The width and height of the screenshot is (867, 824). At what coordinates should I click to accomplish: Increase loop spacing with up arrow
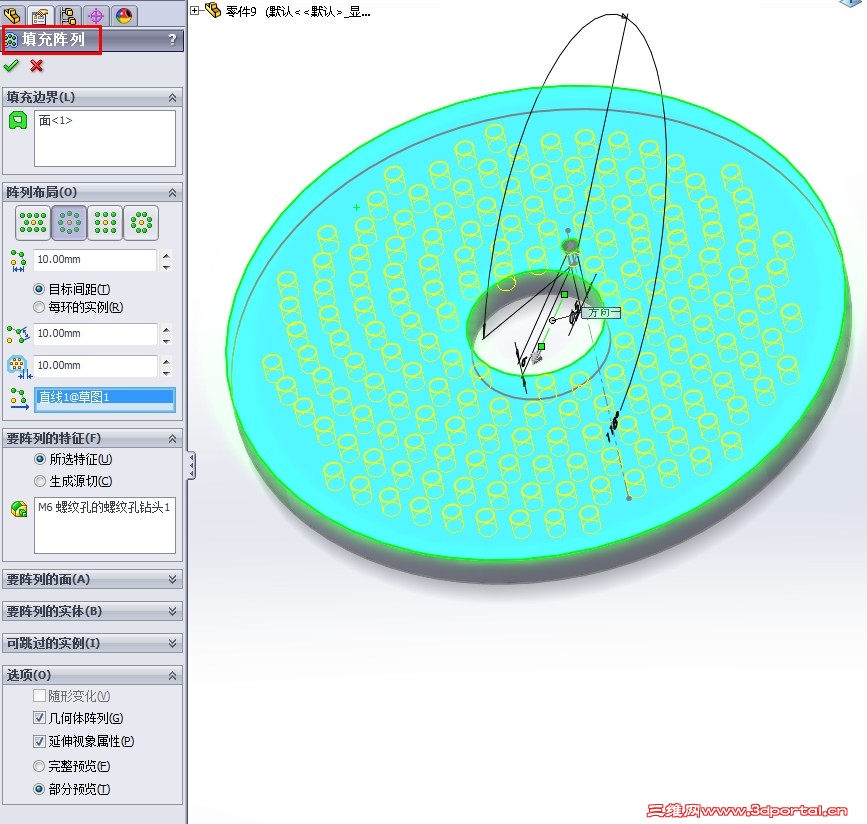click(166, 254)
